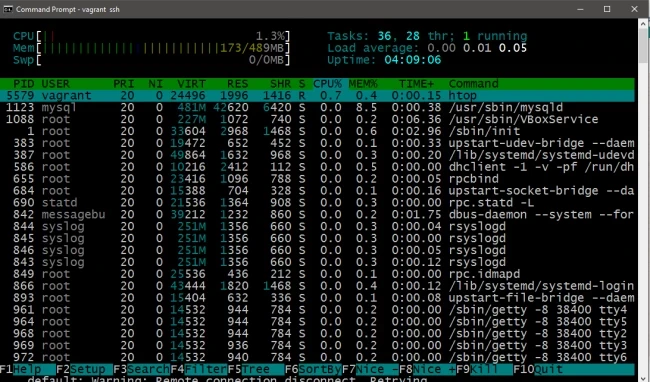Switch to F5 Tree view
This screenshot has height=382, width=650.
256,369
